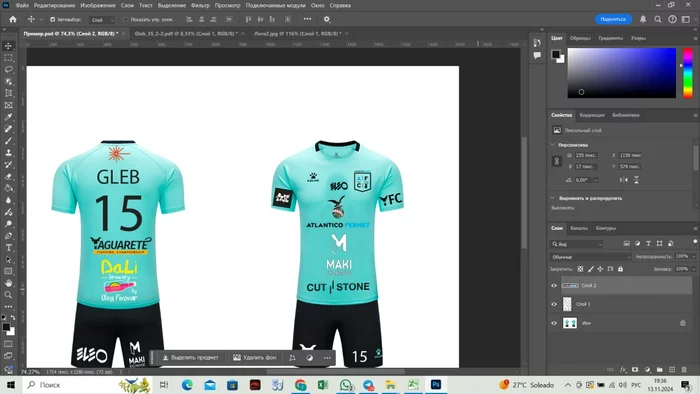Flip horizontally in Properties panel

pyautogui.click(x=624, y=180)
